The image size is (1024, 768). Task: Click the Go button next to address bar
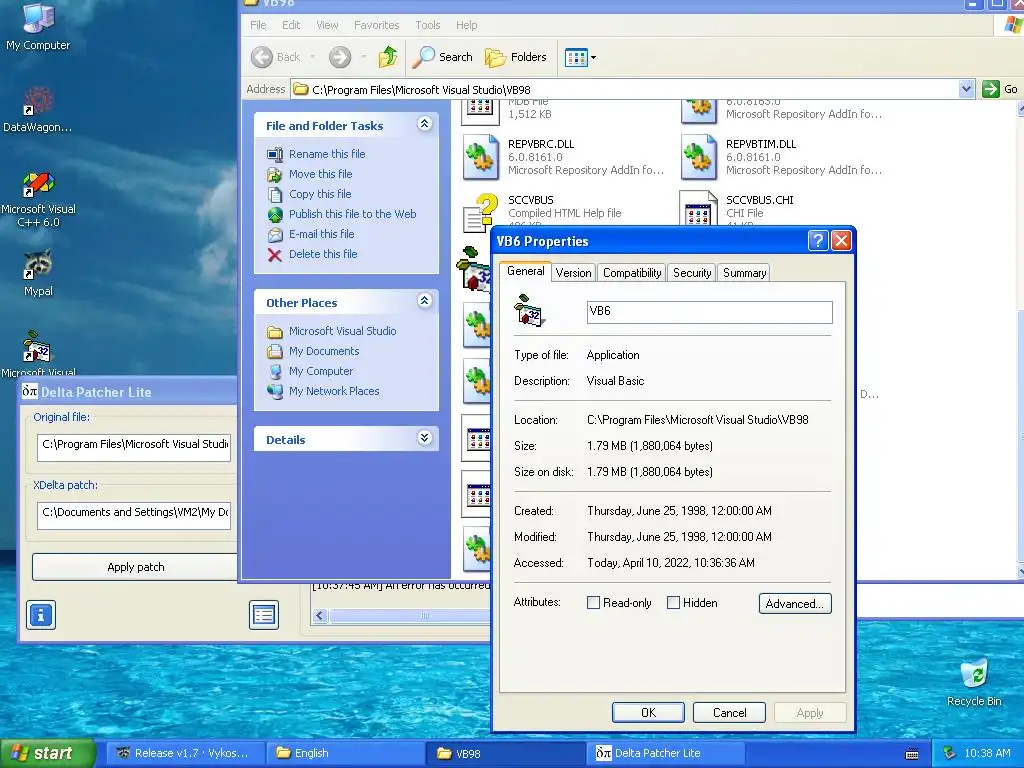[x=1000, y=89]
